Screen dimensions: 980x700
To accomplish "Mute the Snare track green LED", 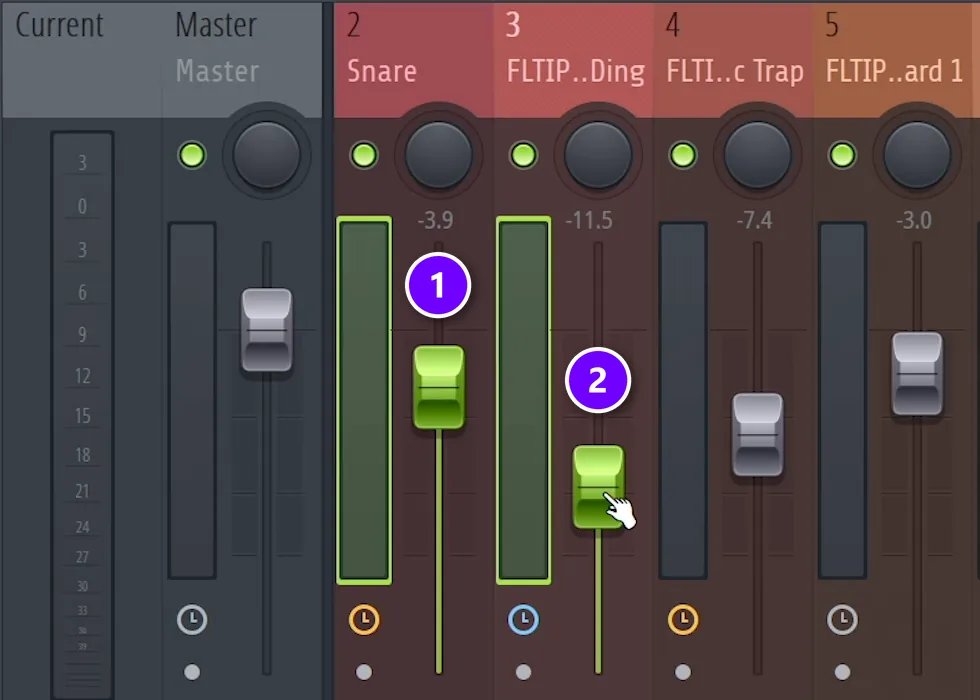I will (364, 155).
